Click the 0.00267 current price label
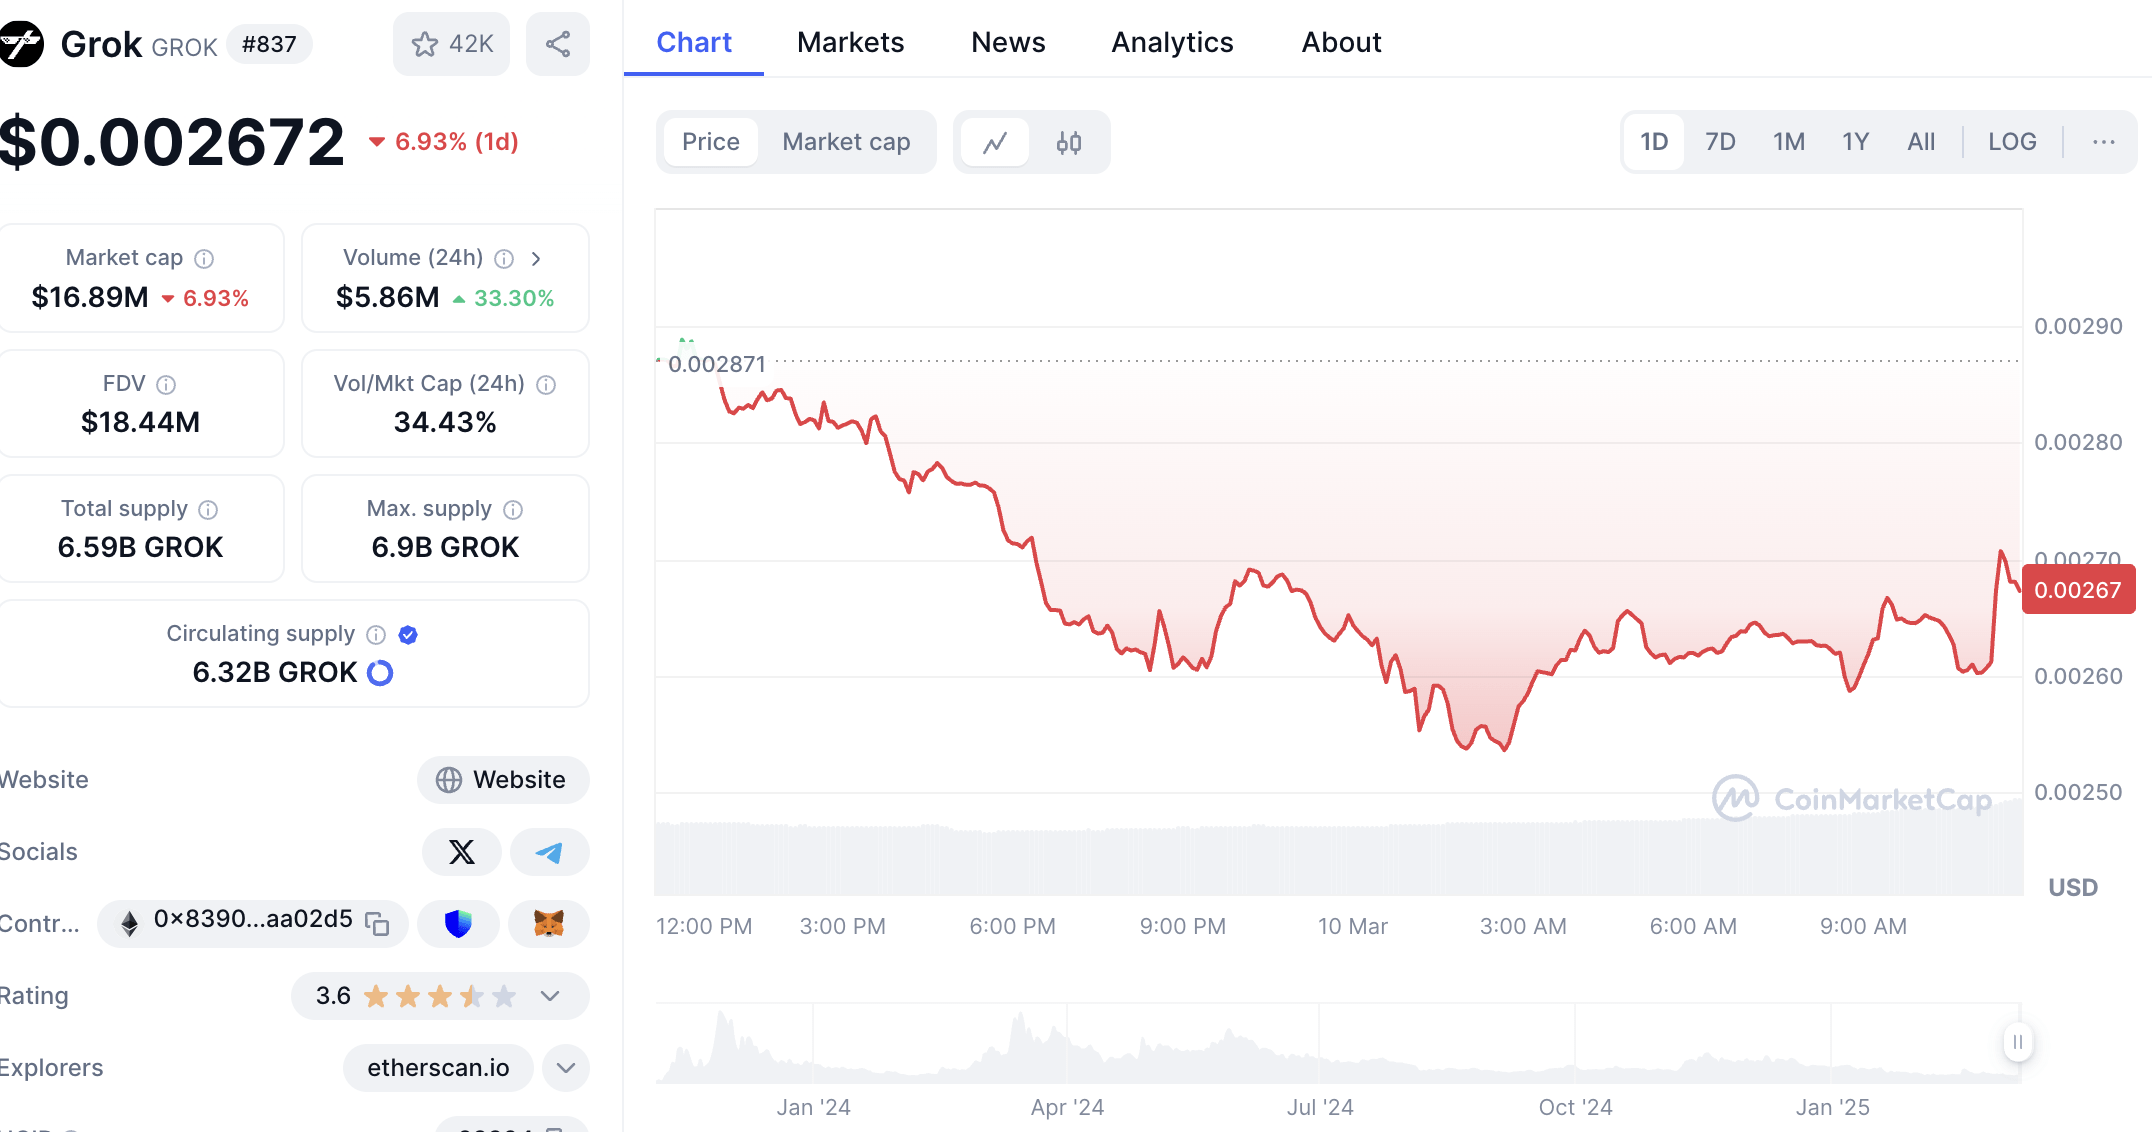Image resolution: width=2152 pixels, height=1132 pixels. coord(2078,590)
